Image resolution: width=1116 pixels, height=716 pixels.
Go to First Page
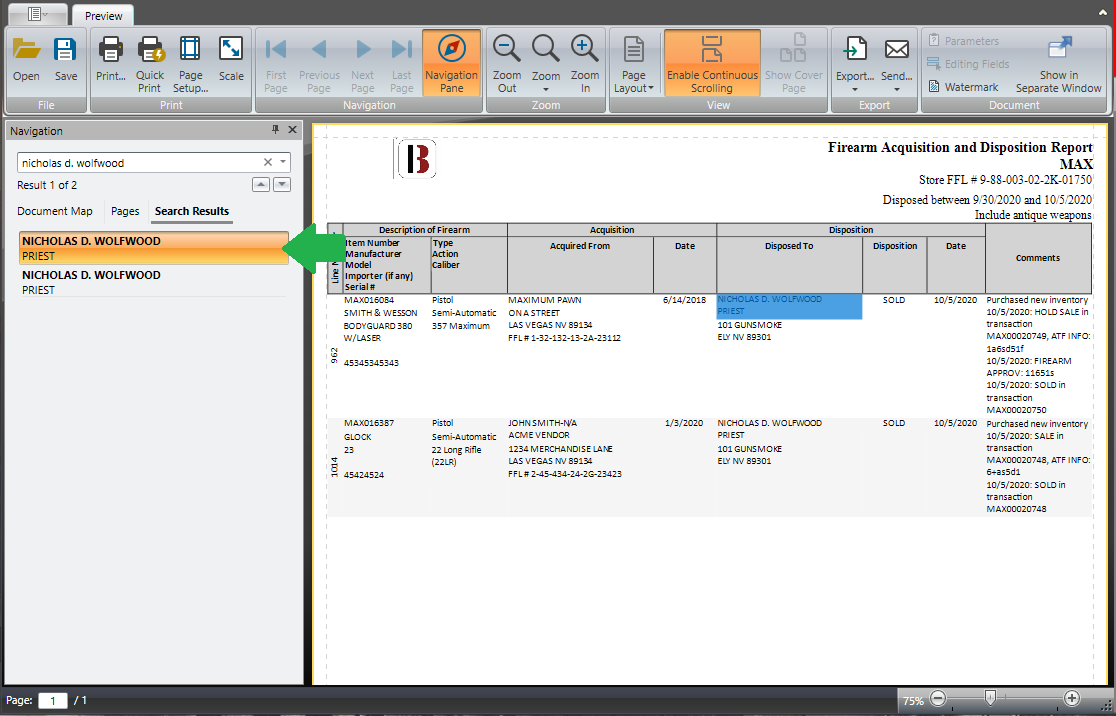pyautogui.click(x=276, y=63)
